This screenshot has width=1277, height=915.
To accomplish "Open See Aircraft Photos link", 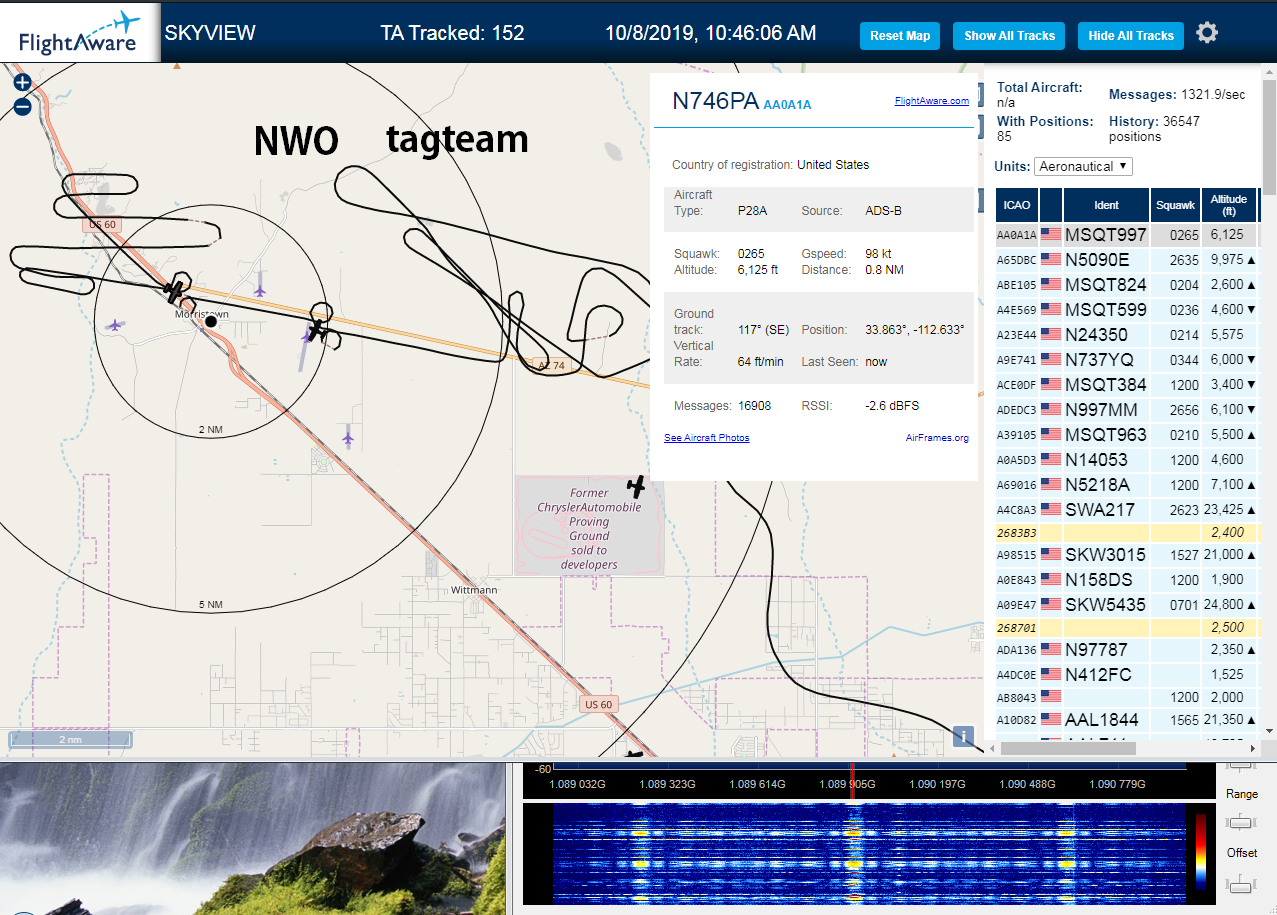I will pyautogui.click(x=707, y=438).
